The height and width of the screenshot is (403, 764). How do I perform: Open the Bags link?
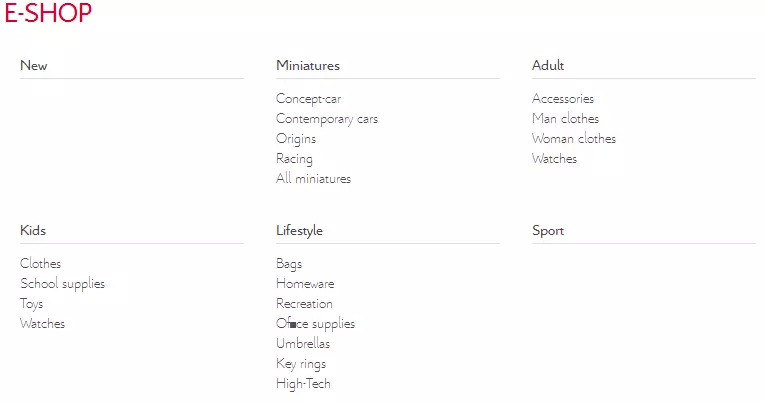(x=289, y=264)
